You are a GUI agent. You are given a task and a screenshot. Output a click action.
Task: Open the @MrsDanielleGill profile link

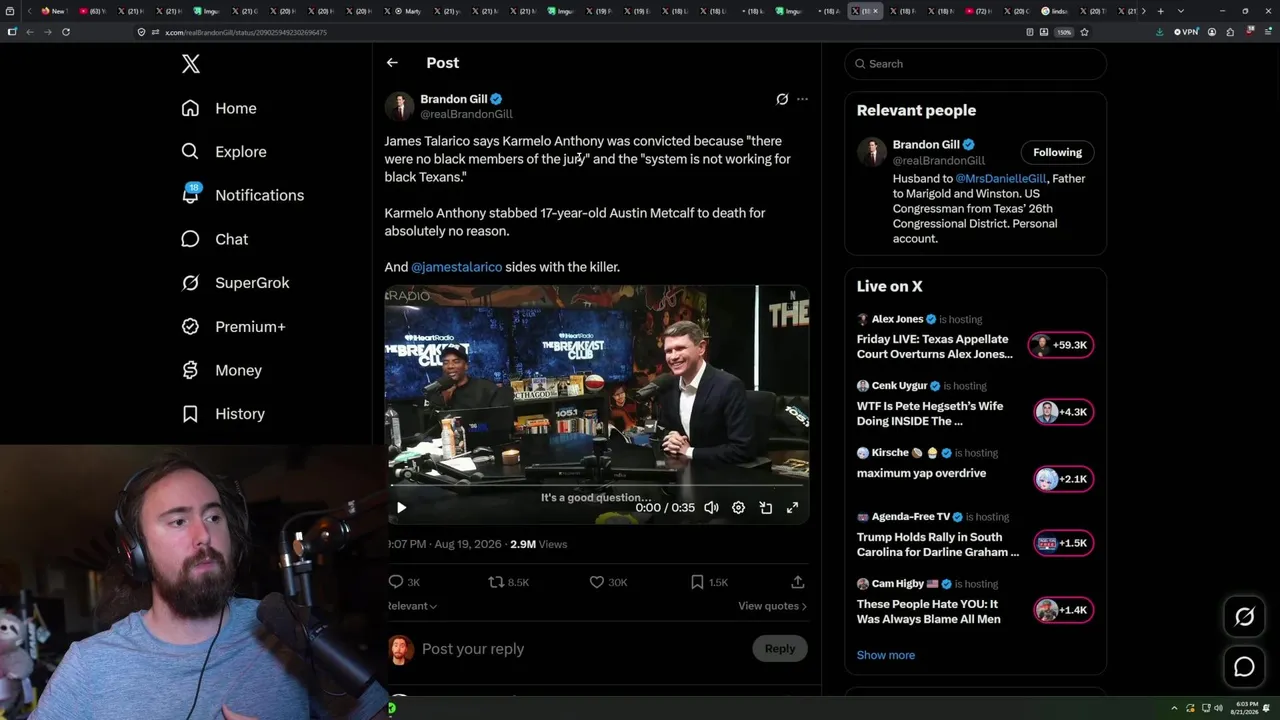pos(1001,179)
